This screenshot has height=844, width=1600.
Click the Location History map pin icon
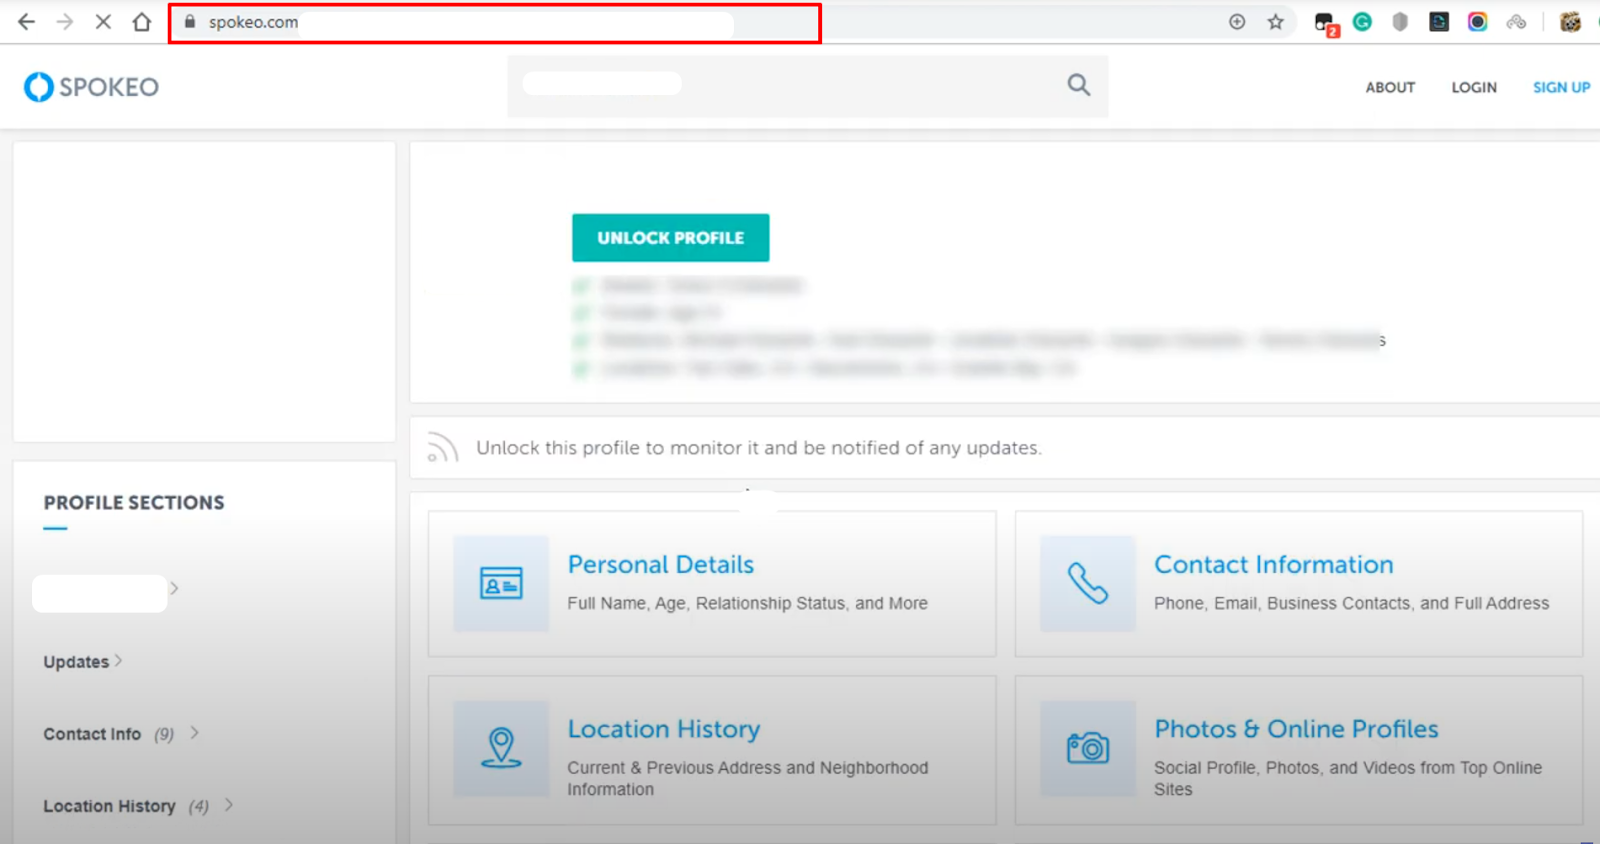(x=501, y=748)
